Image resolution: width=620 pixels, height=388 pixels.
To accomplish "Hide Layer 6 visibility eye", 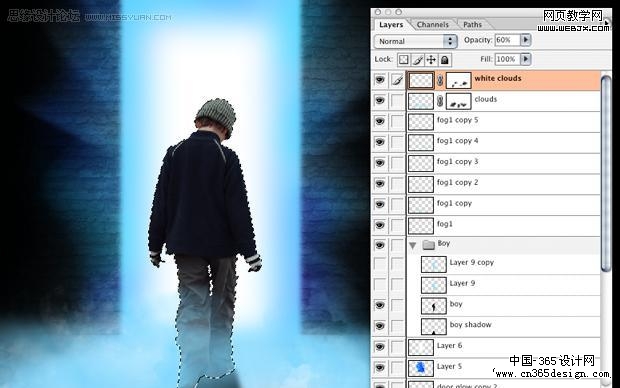I will 380,347.
